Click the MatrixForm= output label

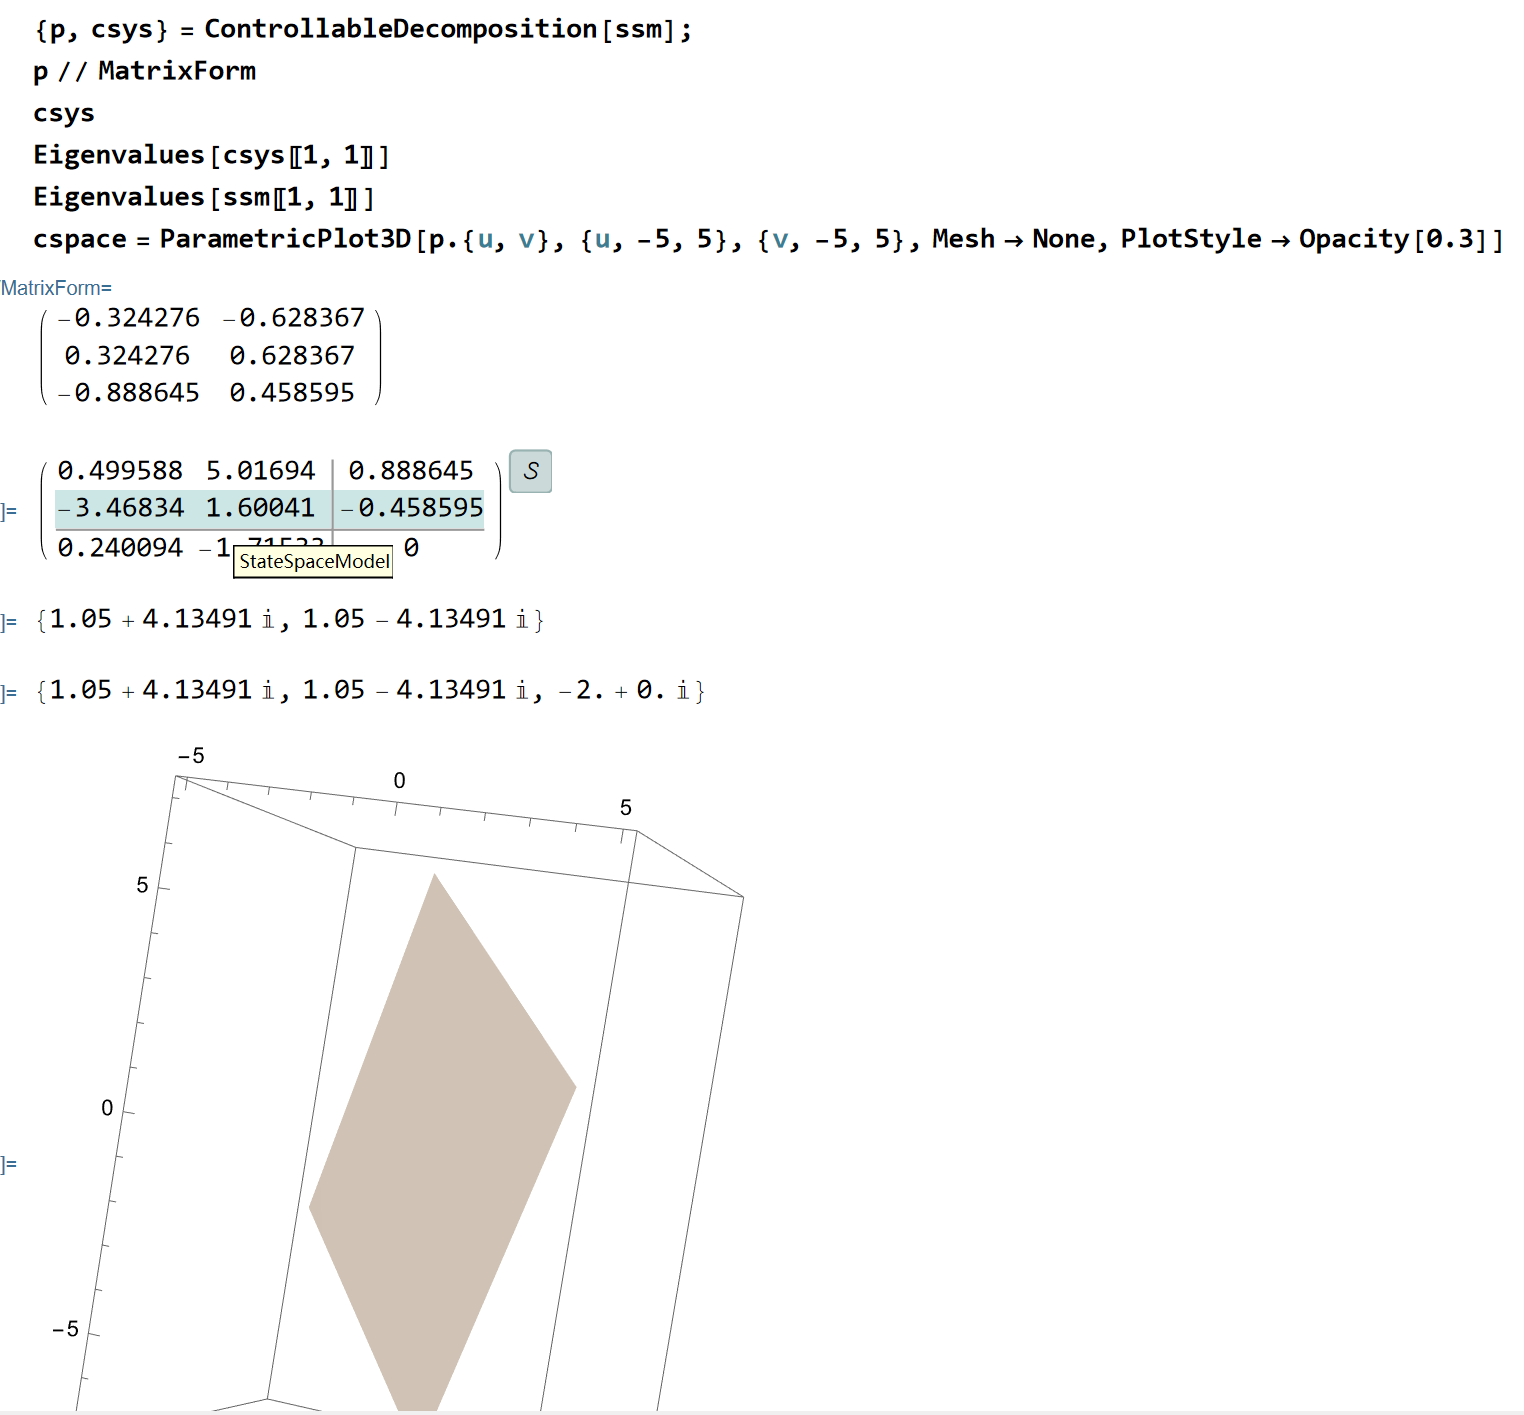coord(56,288)
